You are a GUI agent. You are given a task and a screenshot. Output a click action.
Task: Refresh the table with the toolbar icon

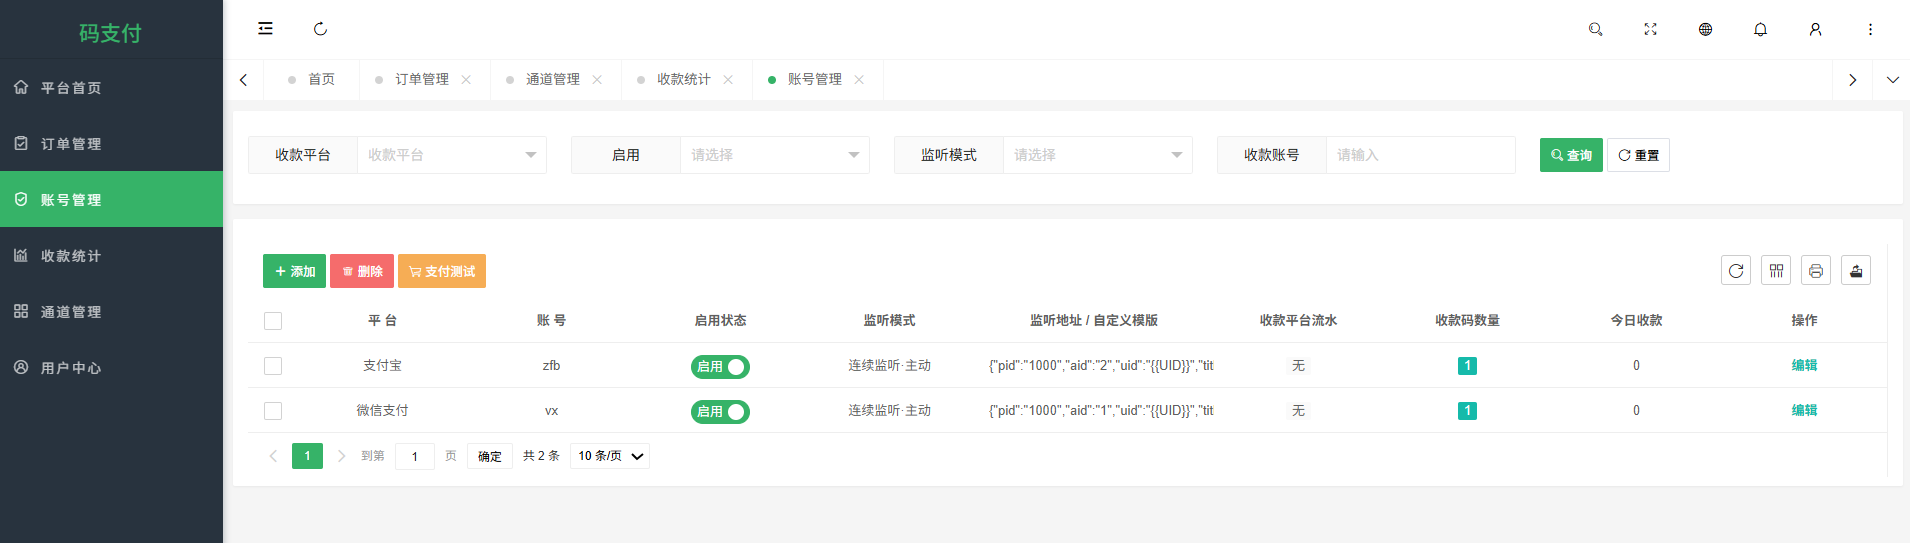pyautogui.click(x=1736, y=270)
